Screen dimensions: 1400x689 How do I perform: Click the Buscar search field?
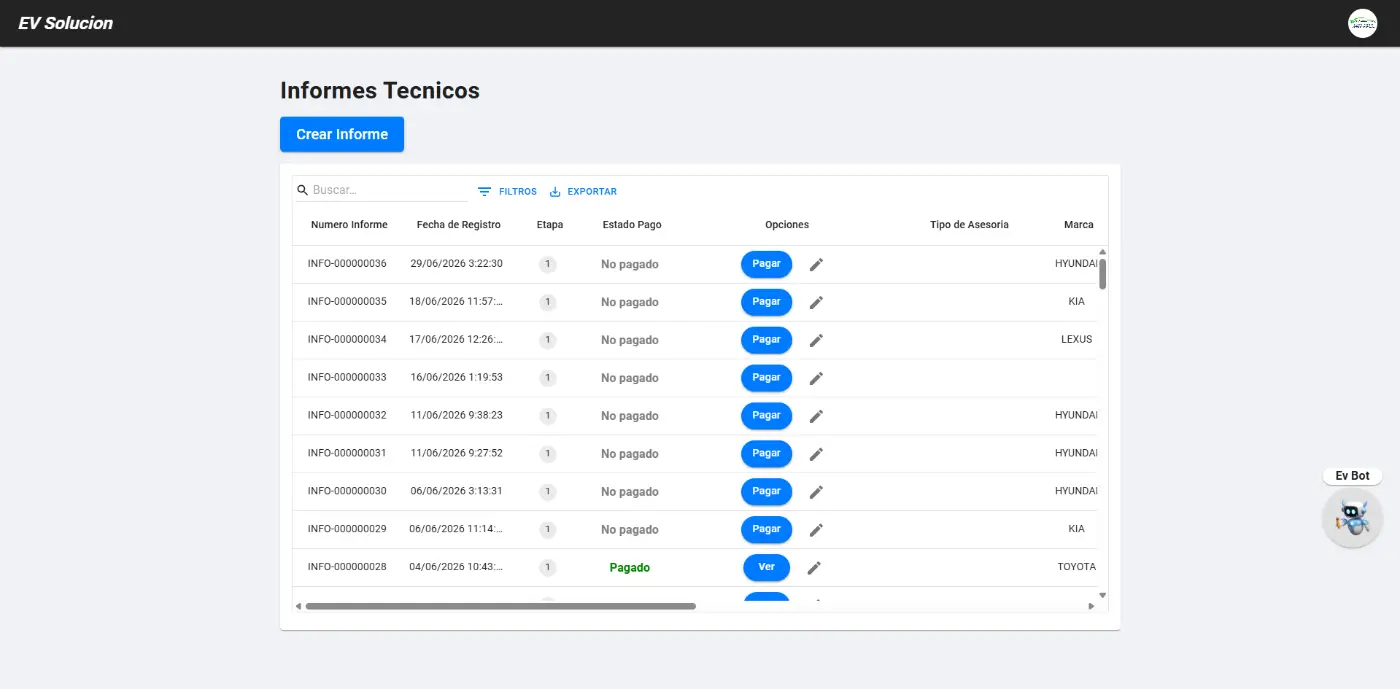coord(388,190)
